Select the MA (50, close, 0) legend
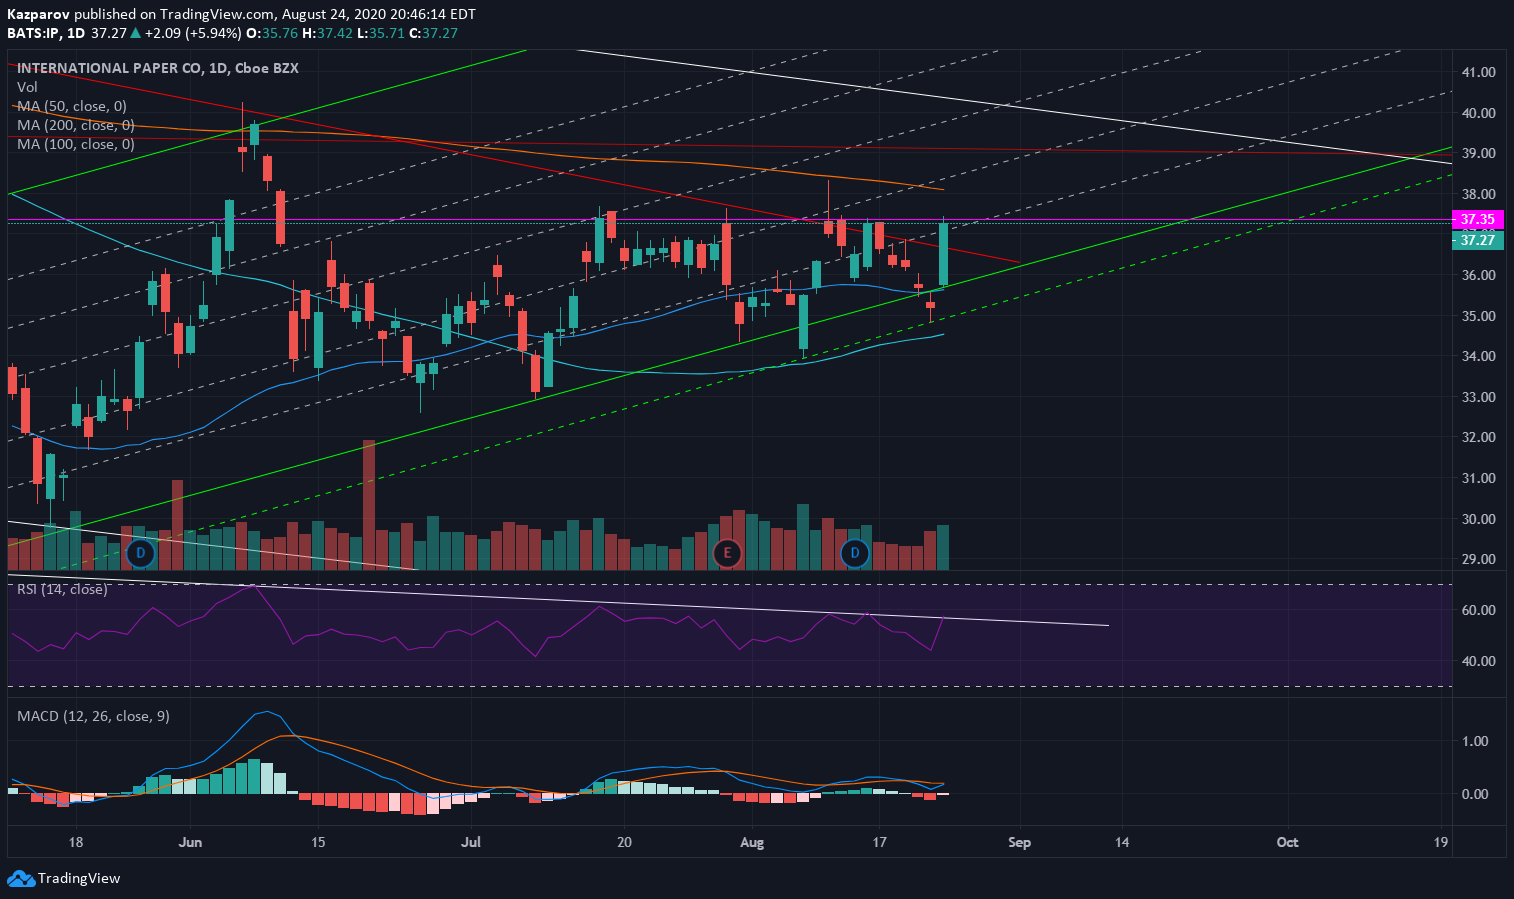This screenshot has width=1514, height=899. point(72,106)
